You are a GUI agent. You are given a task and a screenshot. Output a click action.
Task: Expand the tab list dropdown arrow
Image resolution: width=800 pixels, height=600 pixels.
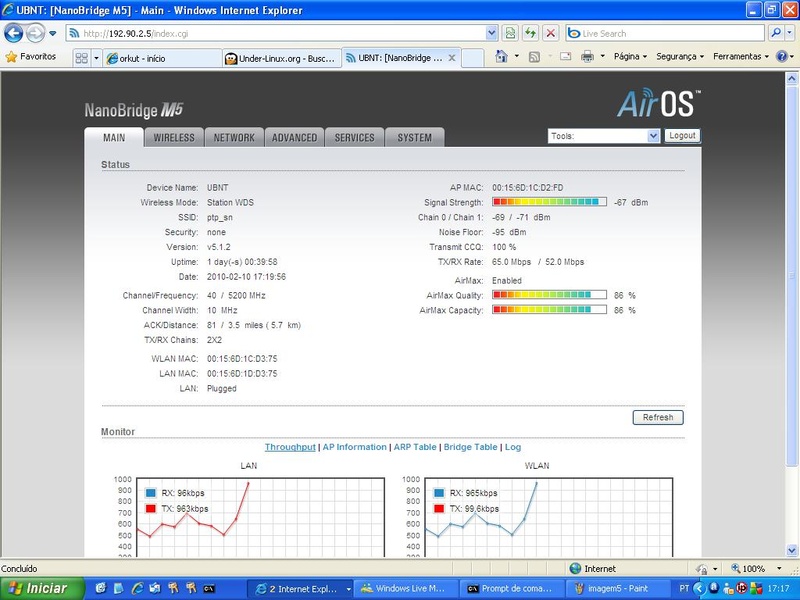96,58
